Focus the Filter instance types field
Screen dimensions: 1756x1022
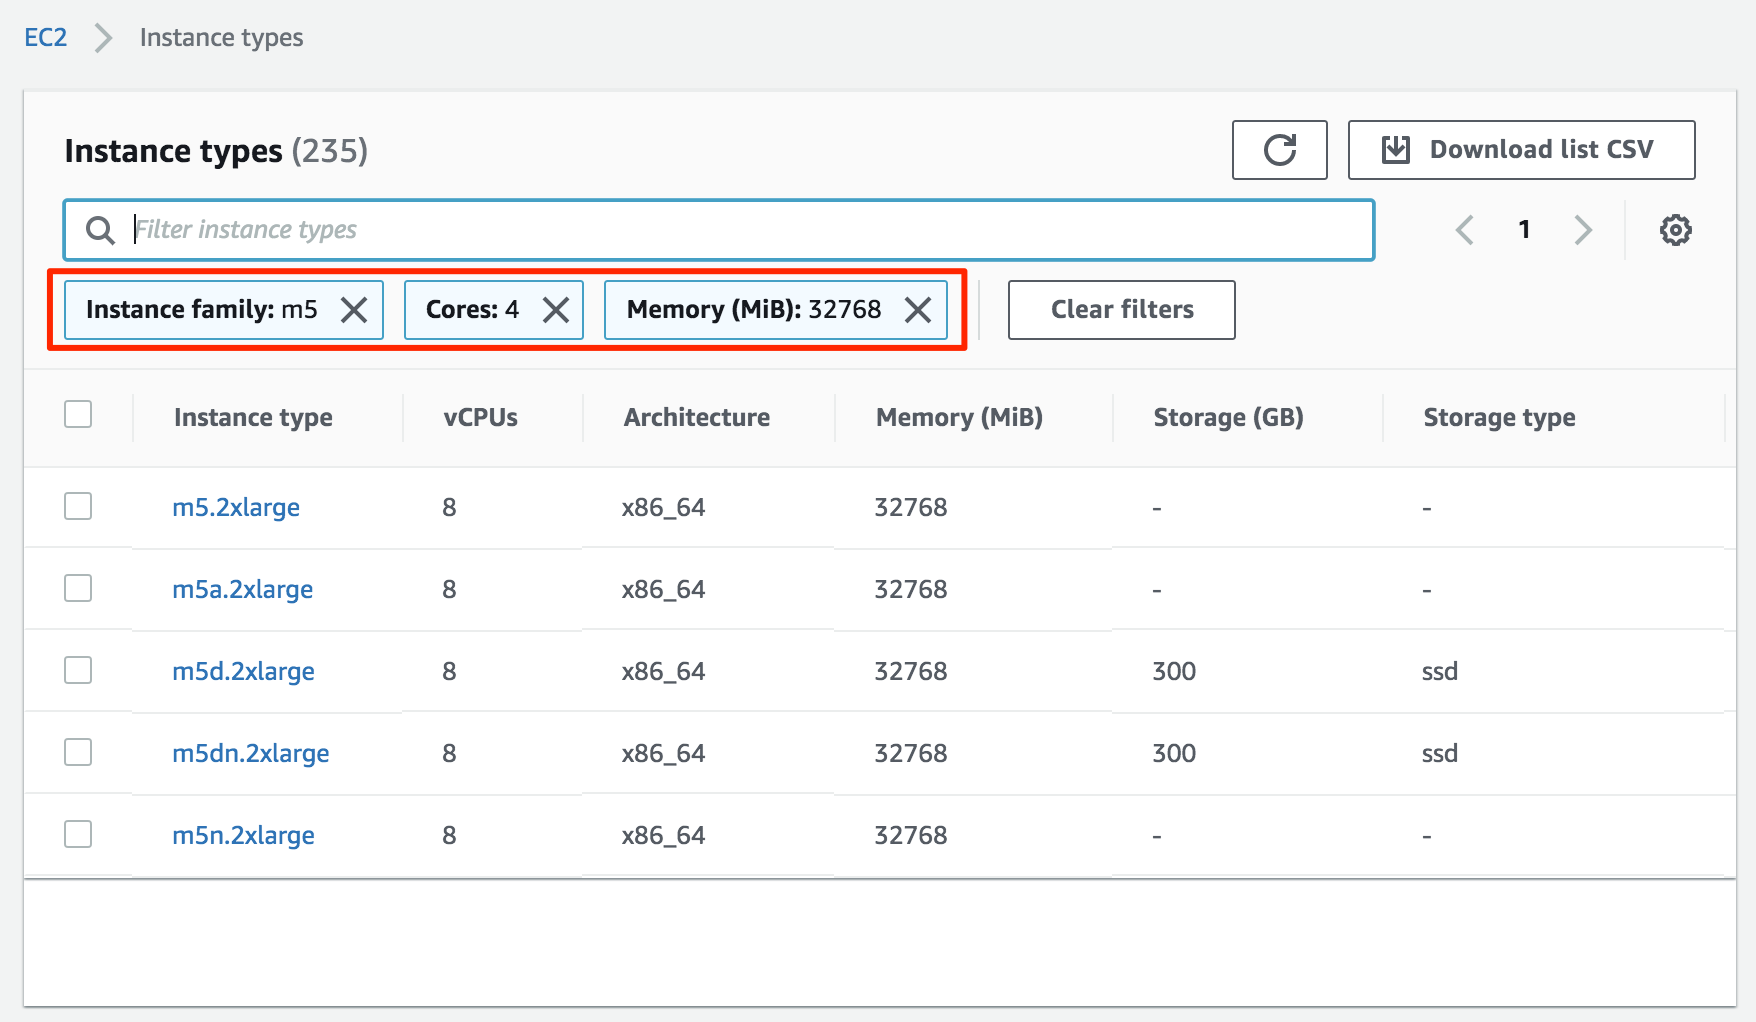(x=719, y=230)
